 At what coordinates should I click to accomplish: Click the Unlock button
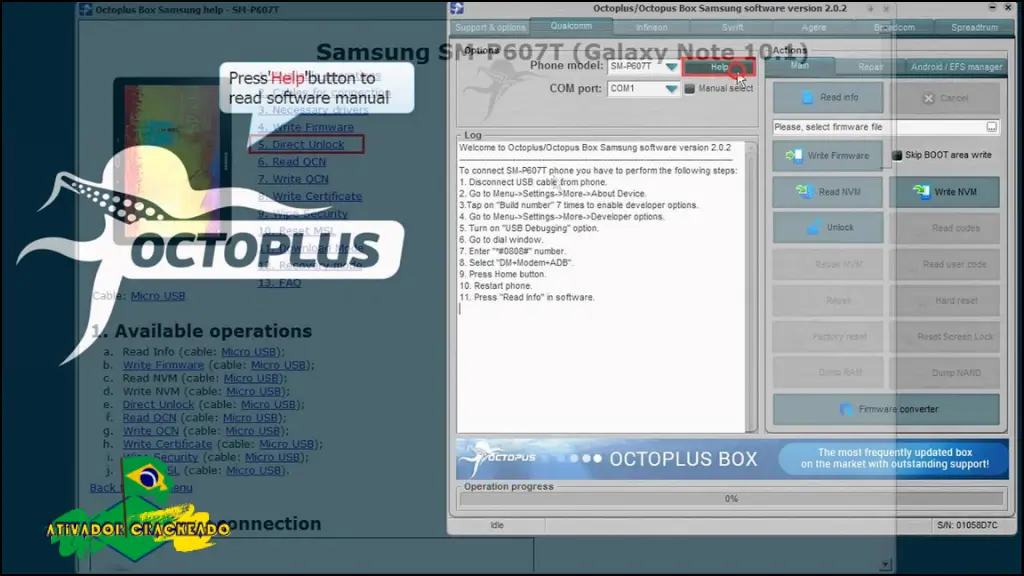coord(827,227)
